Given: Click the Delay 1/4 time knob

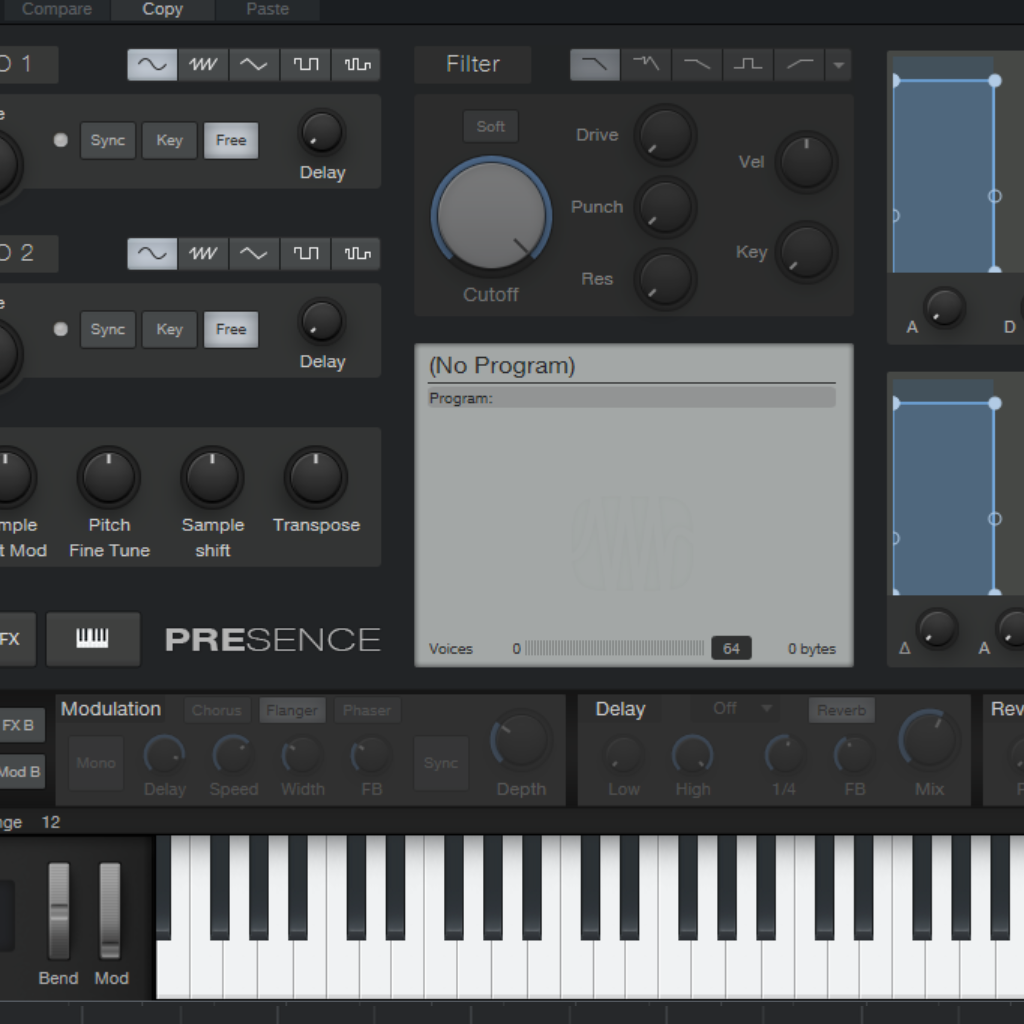Looking at the screenshot, I should [x=784, y=756].
